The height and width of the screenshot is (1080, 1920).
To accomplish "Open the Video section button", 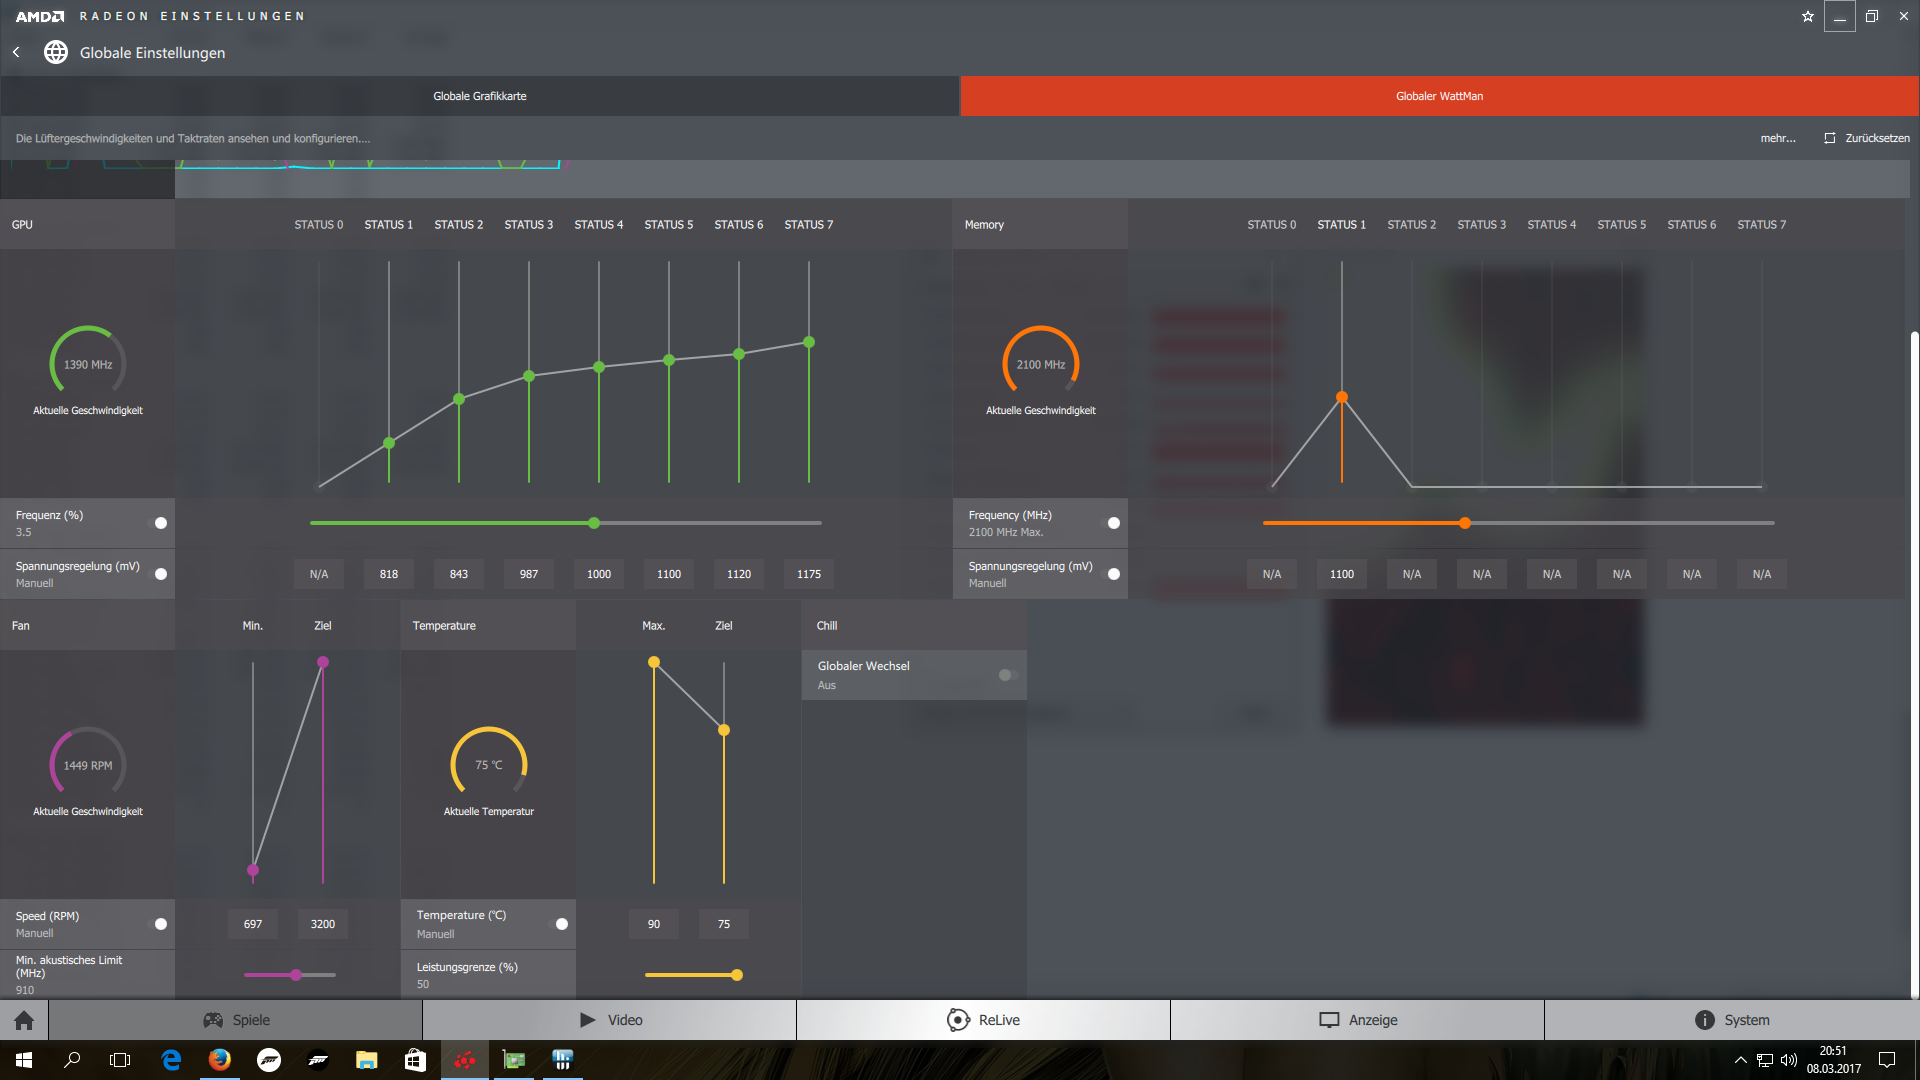I will [x=610, y=1020].
